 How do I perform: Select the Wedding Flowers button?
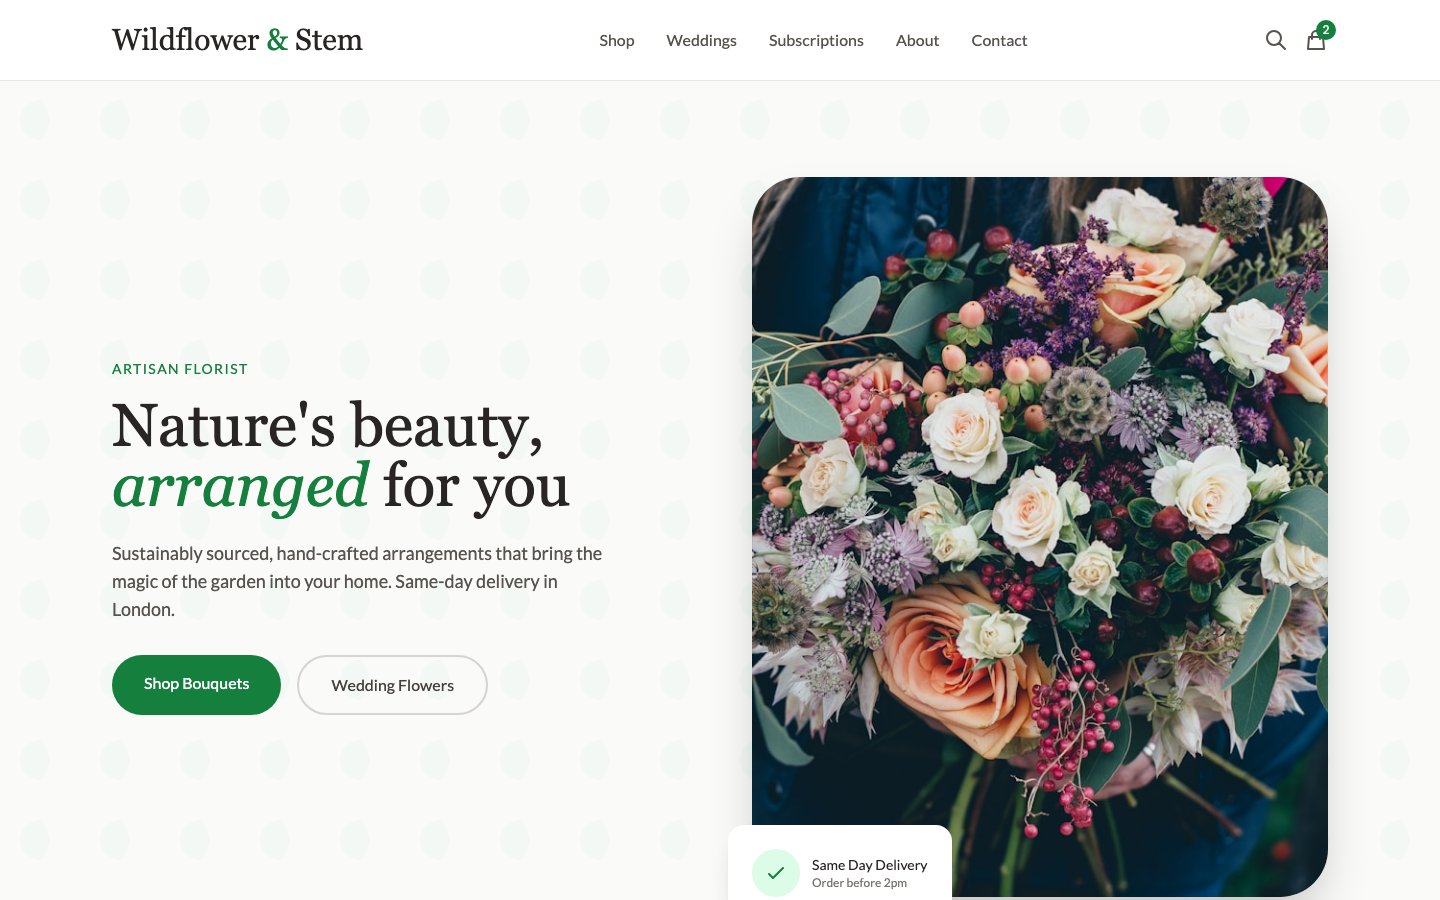(x=392, y=685)
